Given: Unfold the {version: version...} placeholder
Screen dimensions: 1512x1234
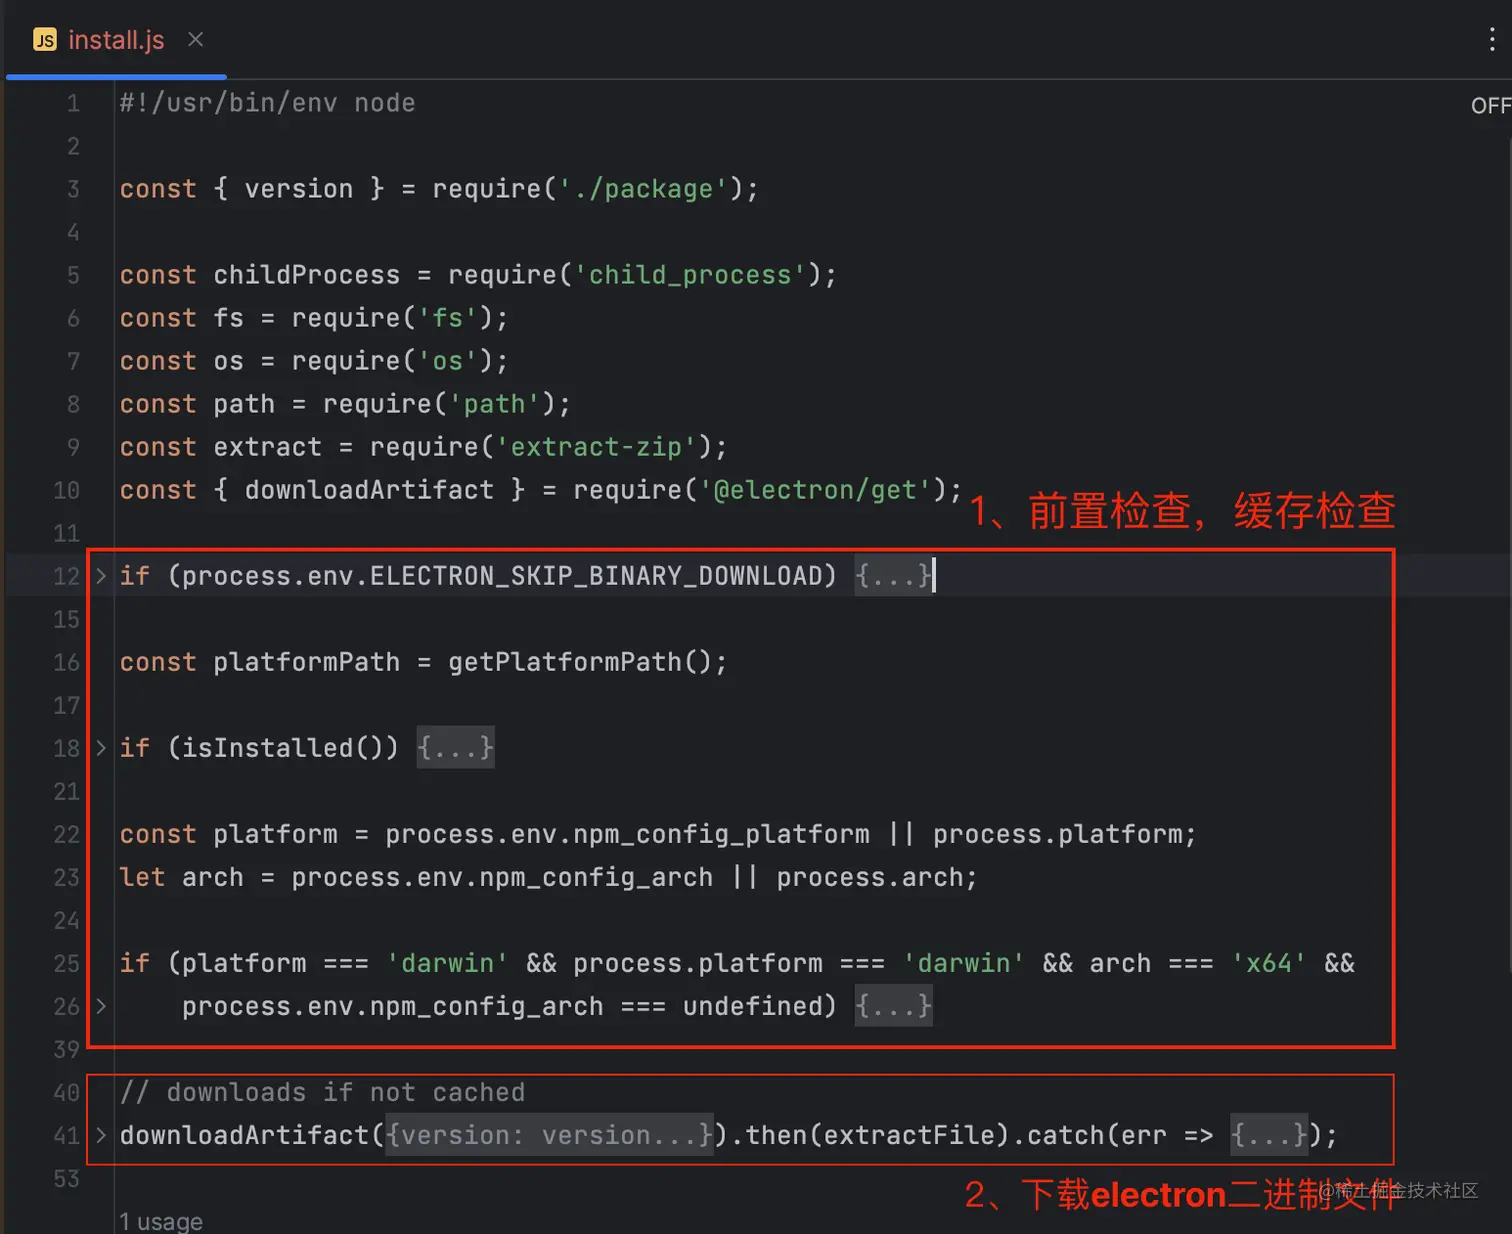Looking at the screenshot, I should [x=550, y=1135].
